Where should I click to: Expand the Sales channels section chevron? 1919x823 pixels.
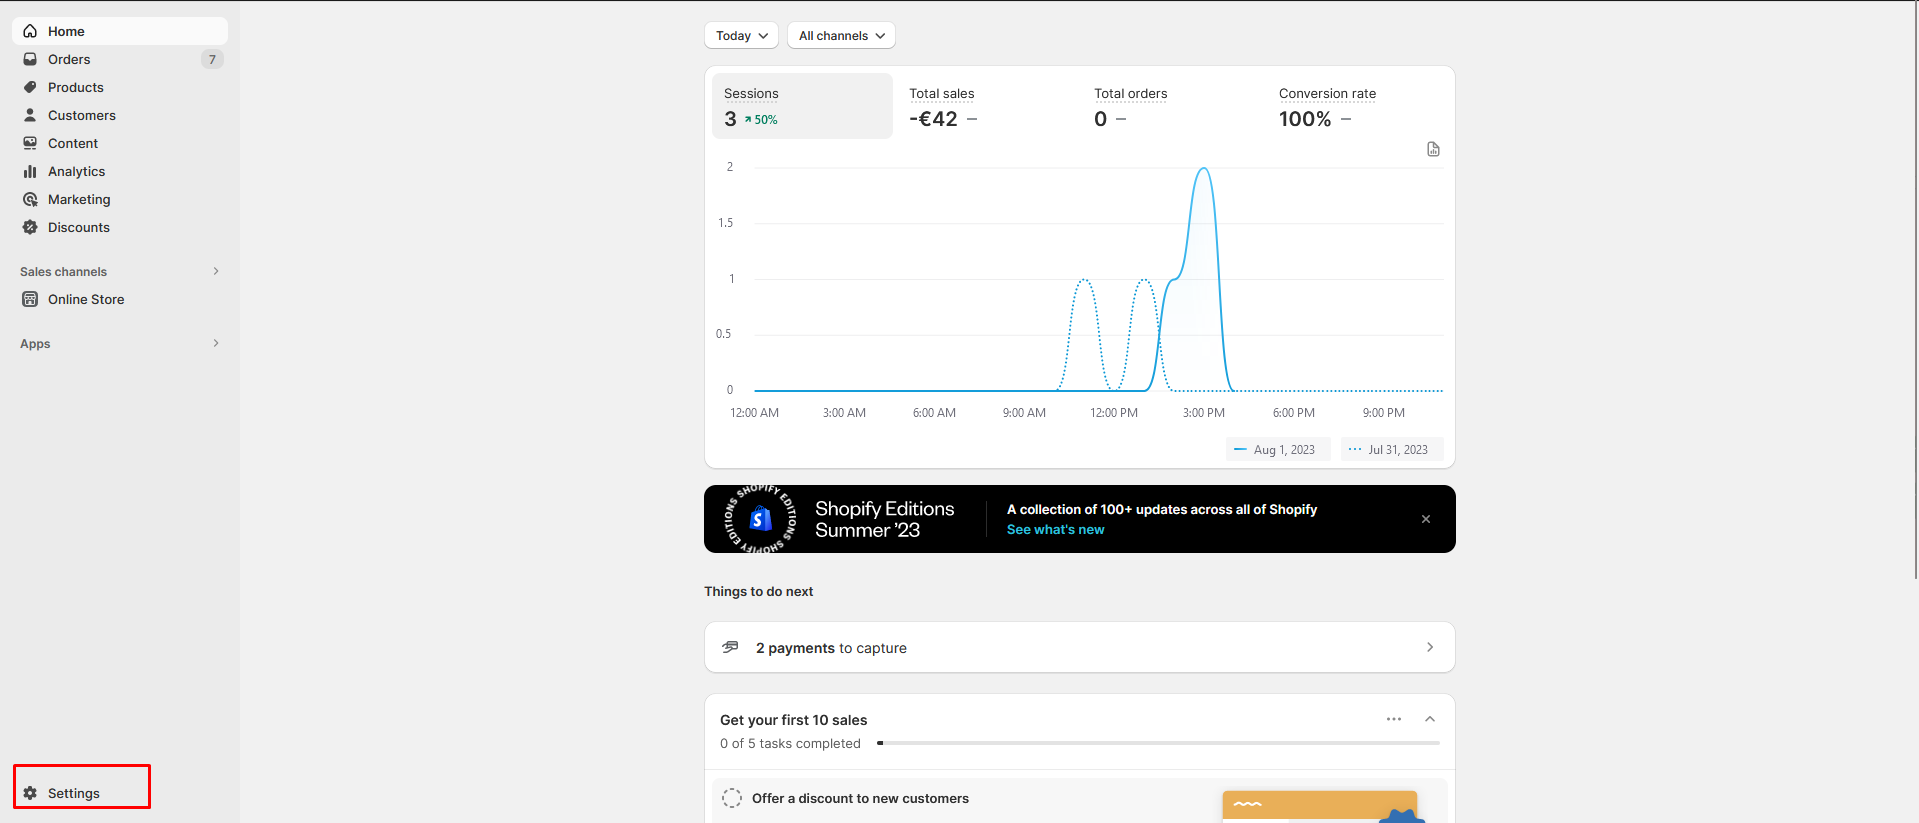pos(216,271)
